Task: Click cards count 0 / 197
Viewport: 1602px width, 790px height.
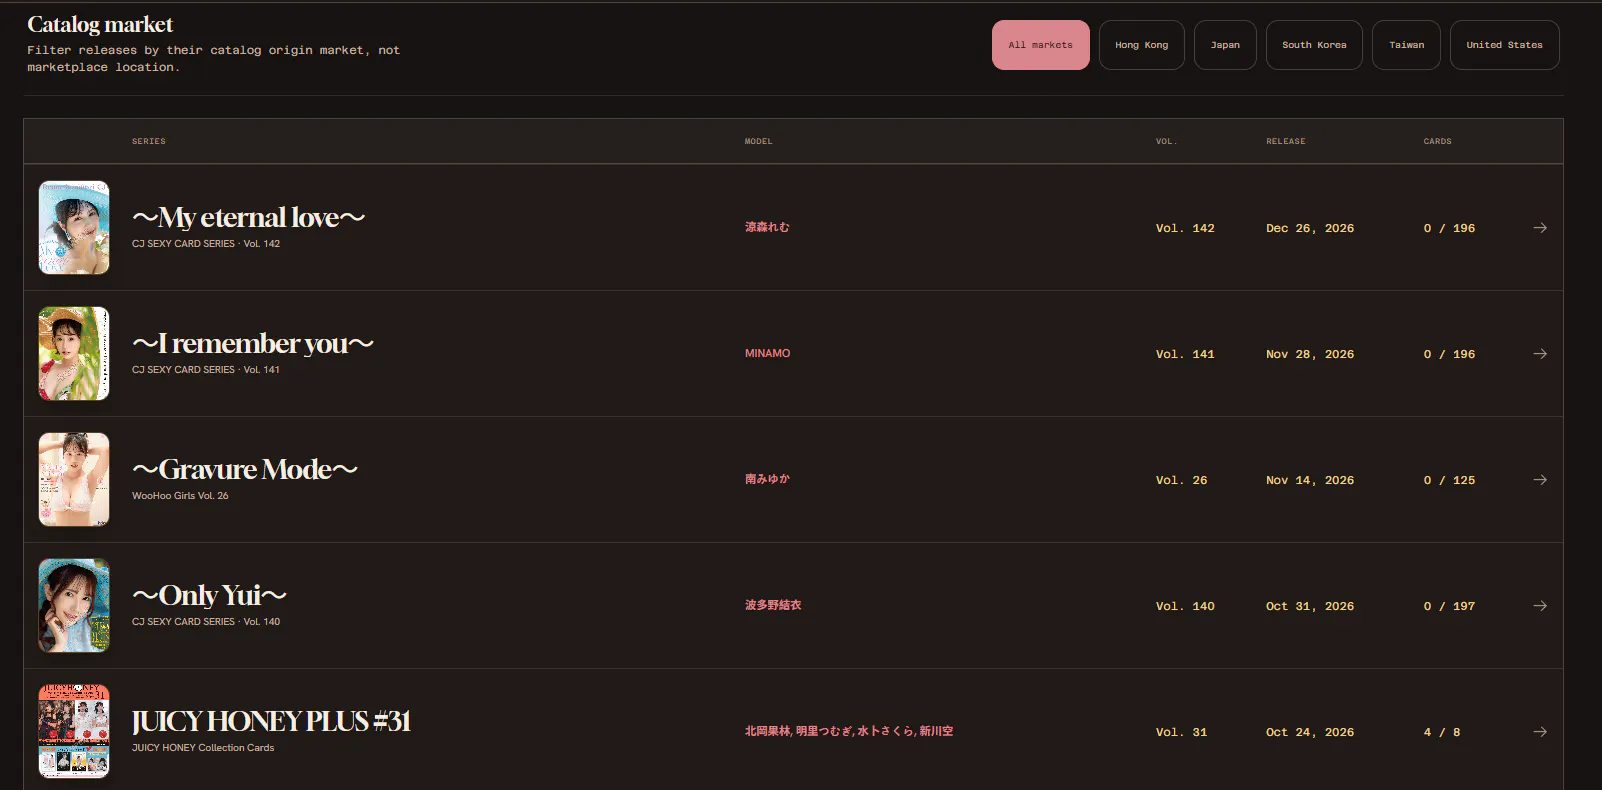Action: 1450,606
